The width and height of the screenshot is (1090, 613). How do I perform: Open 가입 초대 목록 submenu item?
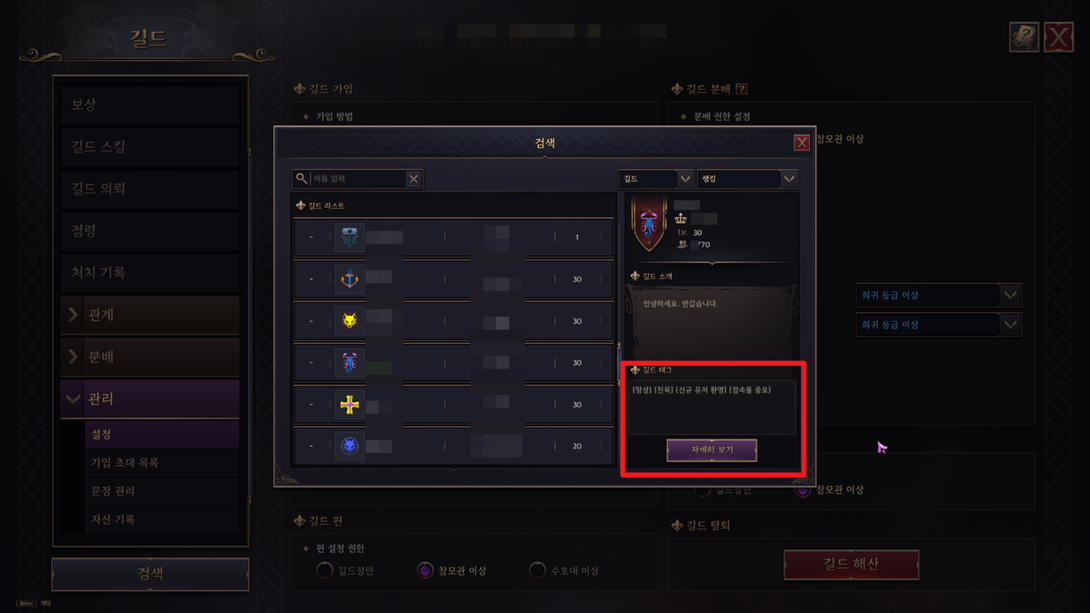pyautogui.click(x=162, y=463)
